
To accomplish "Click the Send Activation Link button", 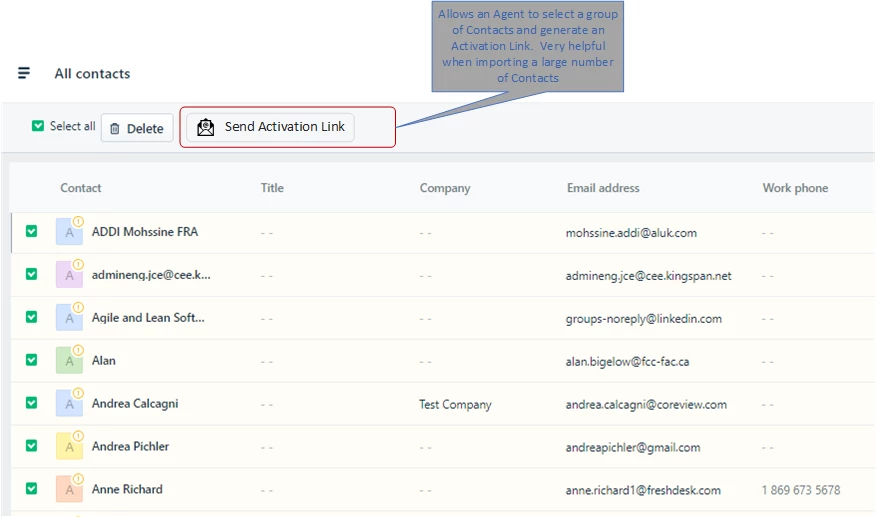I will click(x=270, y=127).
